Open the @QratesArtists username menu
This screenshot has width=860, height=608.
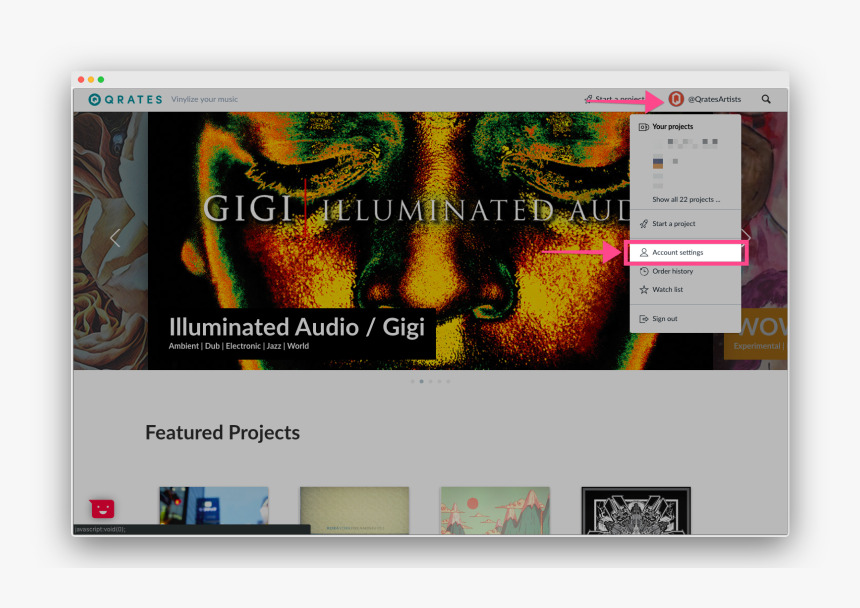pos(714,99)
